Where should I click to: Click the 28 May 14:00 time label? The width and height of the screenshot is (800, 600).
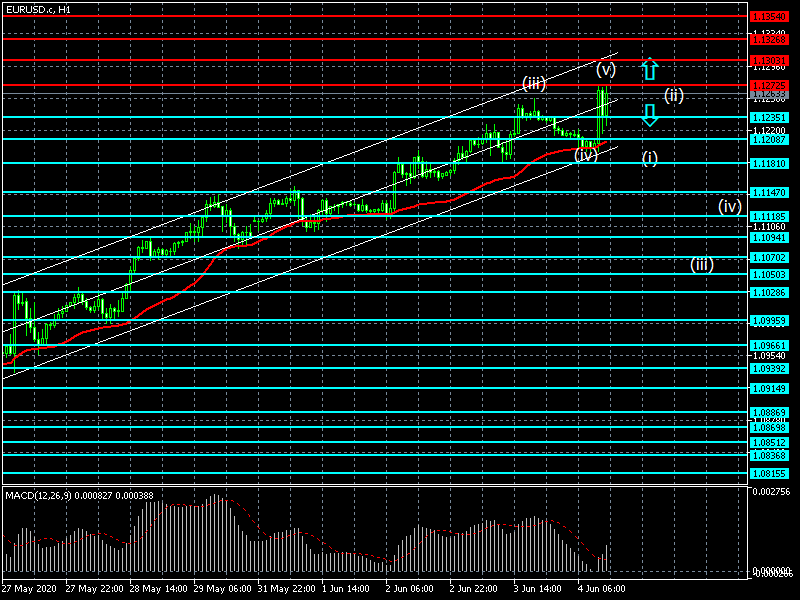point(159,589)
